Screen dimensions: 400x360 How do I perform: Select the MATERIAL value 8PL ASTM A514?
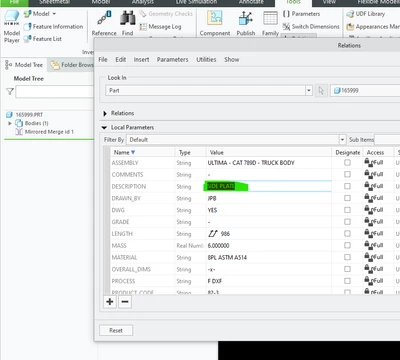pos(227,257)
